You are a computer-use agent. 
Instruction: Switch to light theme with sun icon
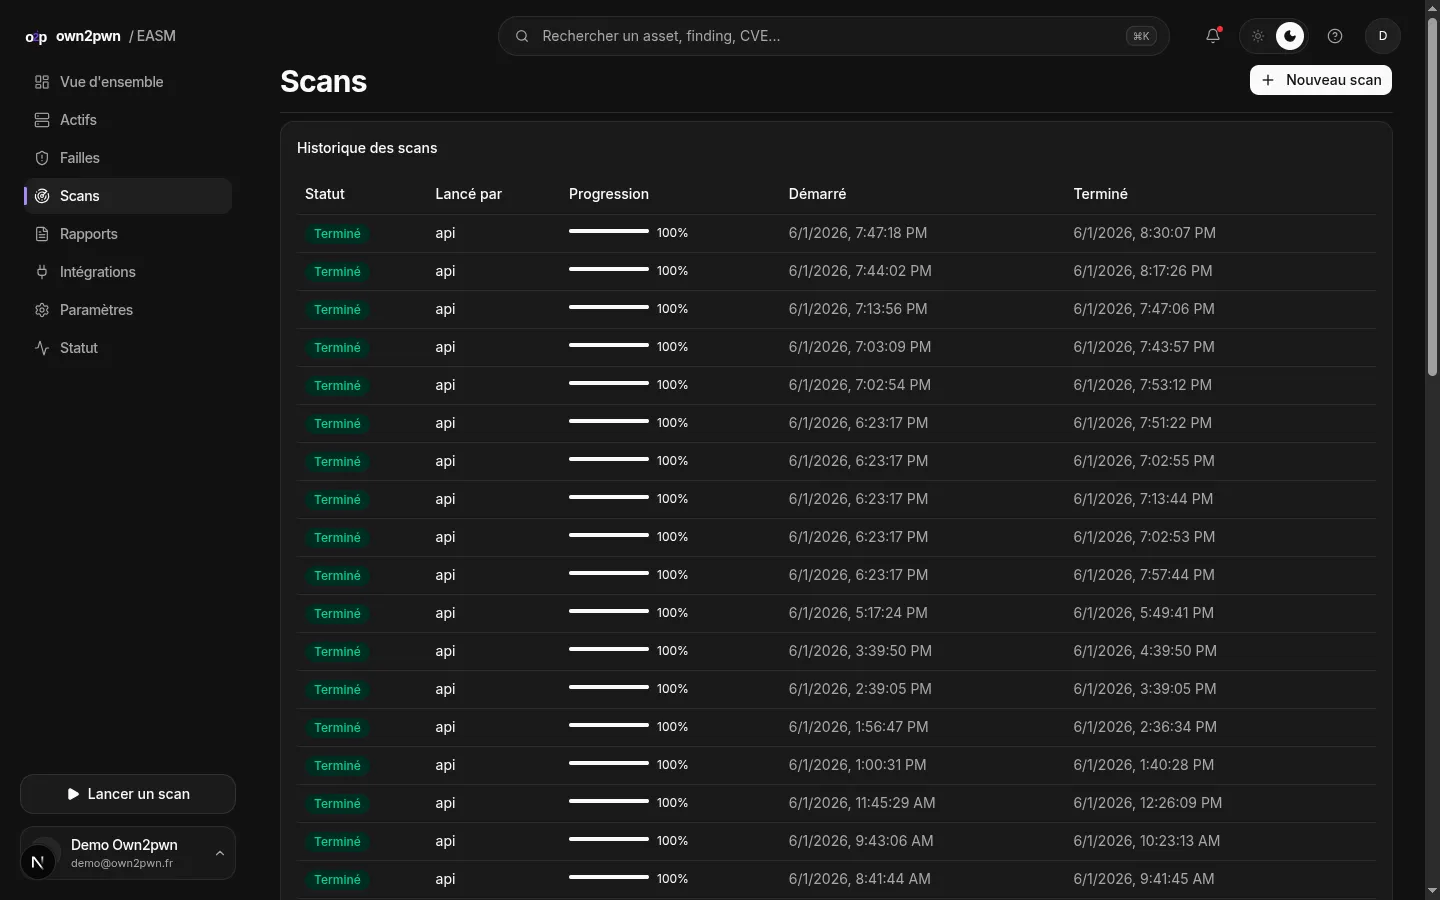1258,36
